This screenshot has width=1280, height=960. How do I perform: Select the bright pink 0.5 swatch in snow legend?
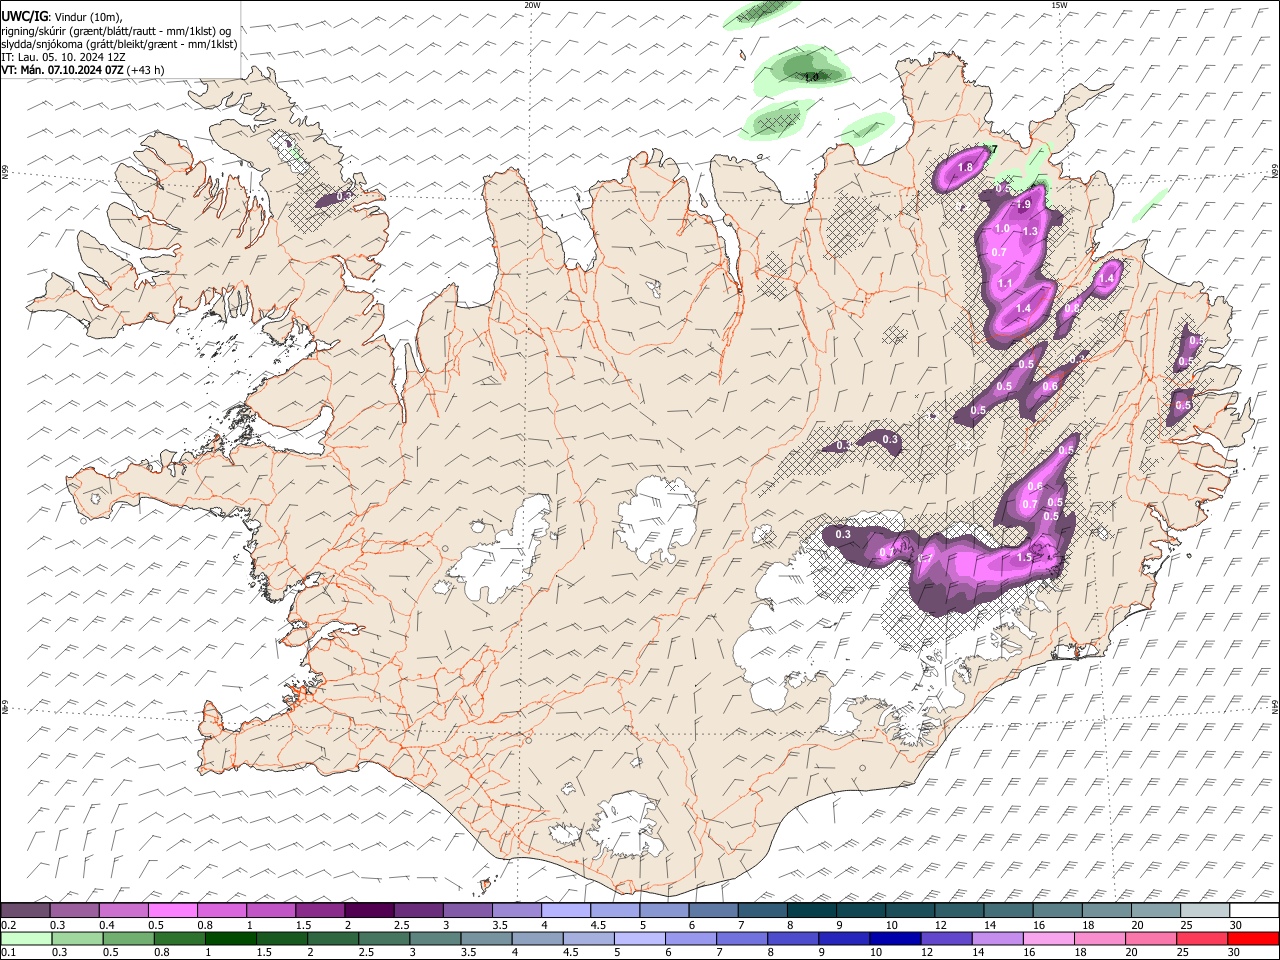pyautogui.click(x=173, y=910)
